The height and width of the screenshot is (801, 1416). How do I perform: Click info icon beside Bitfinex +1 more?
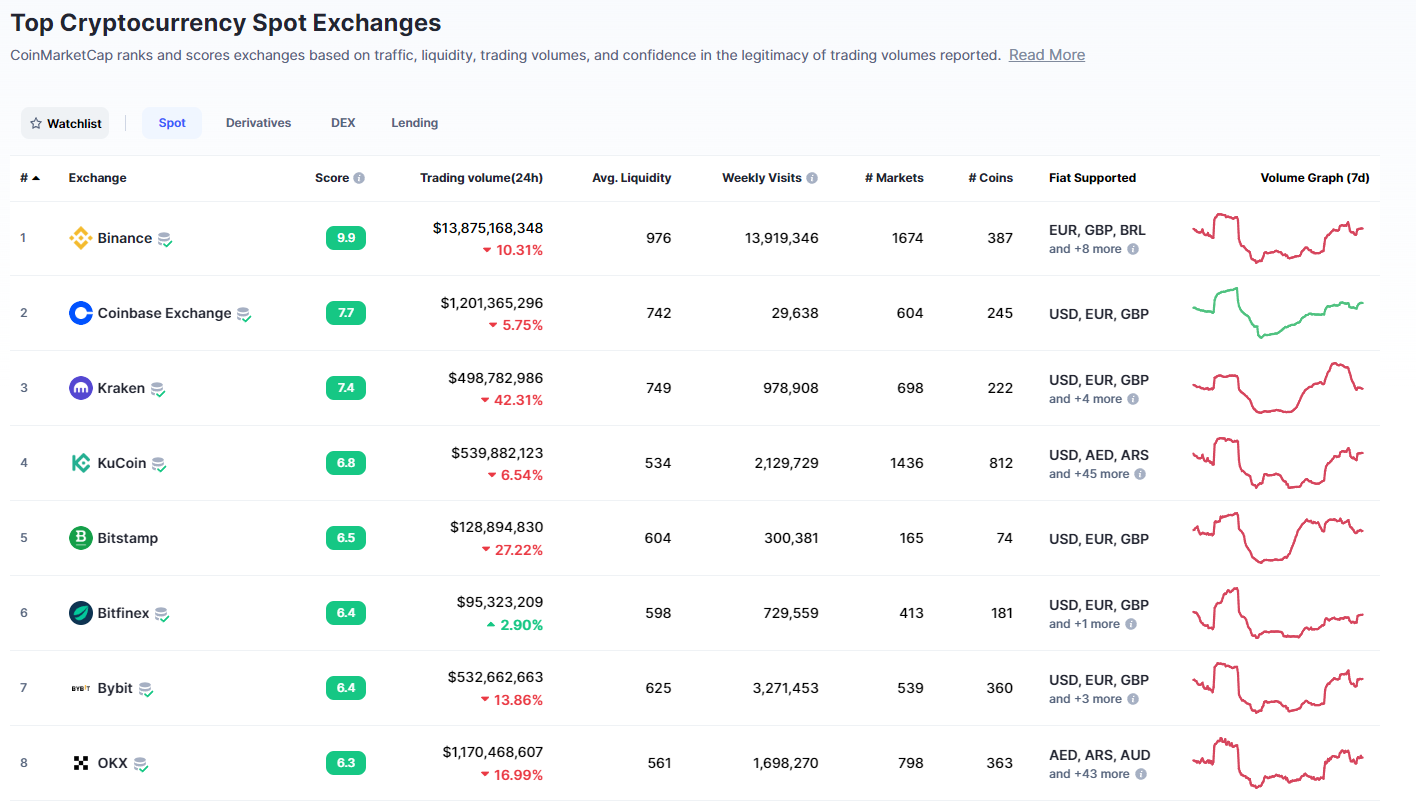[x=1131, y=624]
